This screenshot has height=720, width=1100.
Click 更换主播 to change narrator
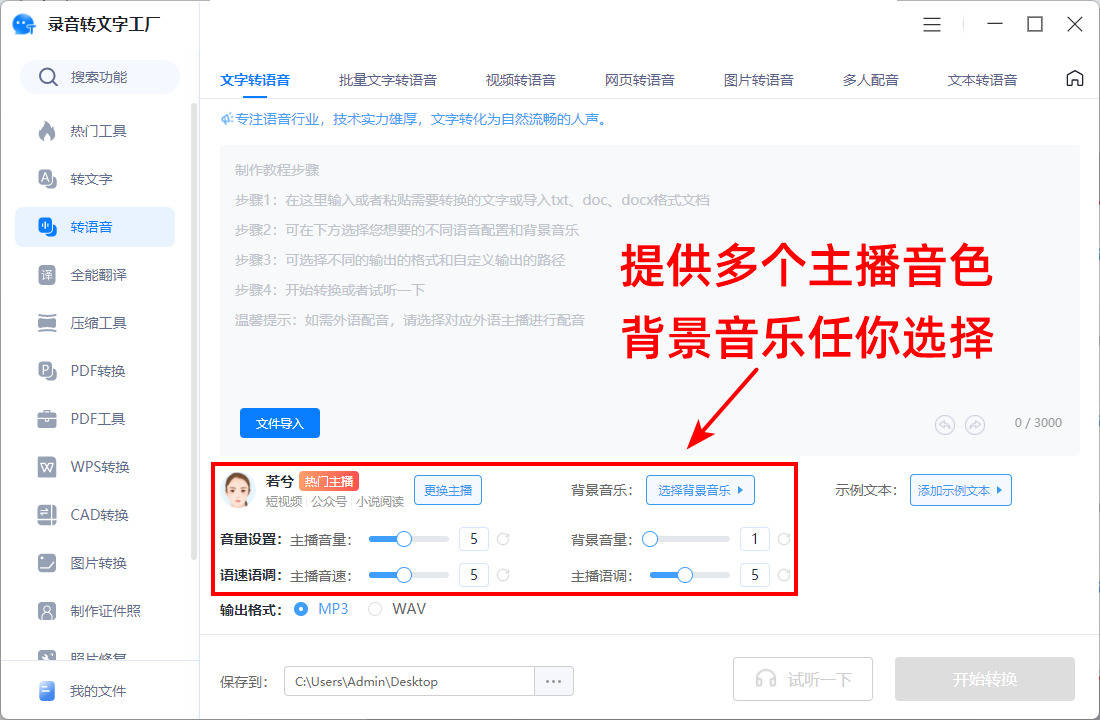click(447, 490)
